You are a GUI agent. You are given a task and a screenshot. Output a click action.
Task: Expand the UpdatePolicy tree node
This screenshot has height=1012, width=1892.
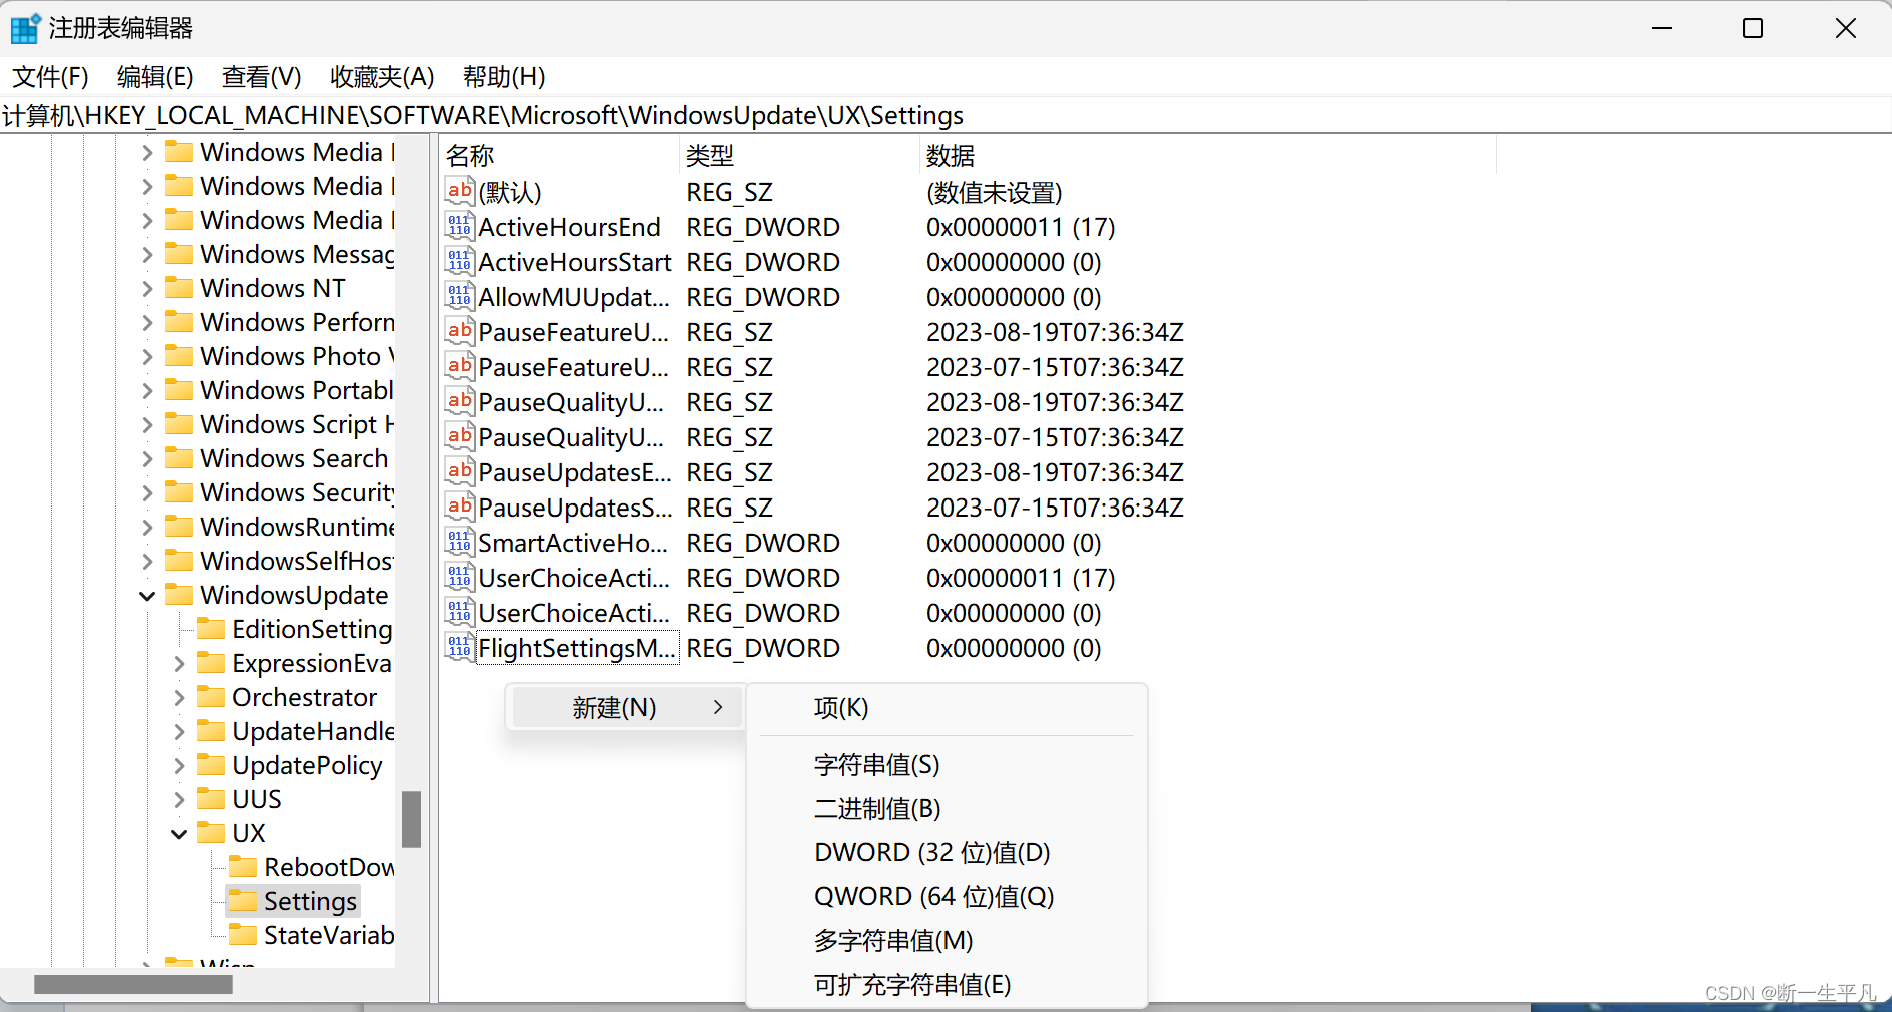click(x=179, y=765)
